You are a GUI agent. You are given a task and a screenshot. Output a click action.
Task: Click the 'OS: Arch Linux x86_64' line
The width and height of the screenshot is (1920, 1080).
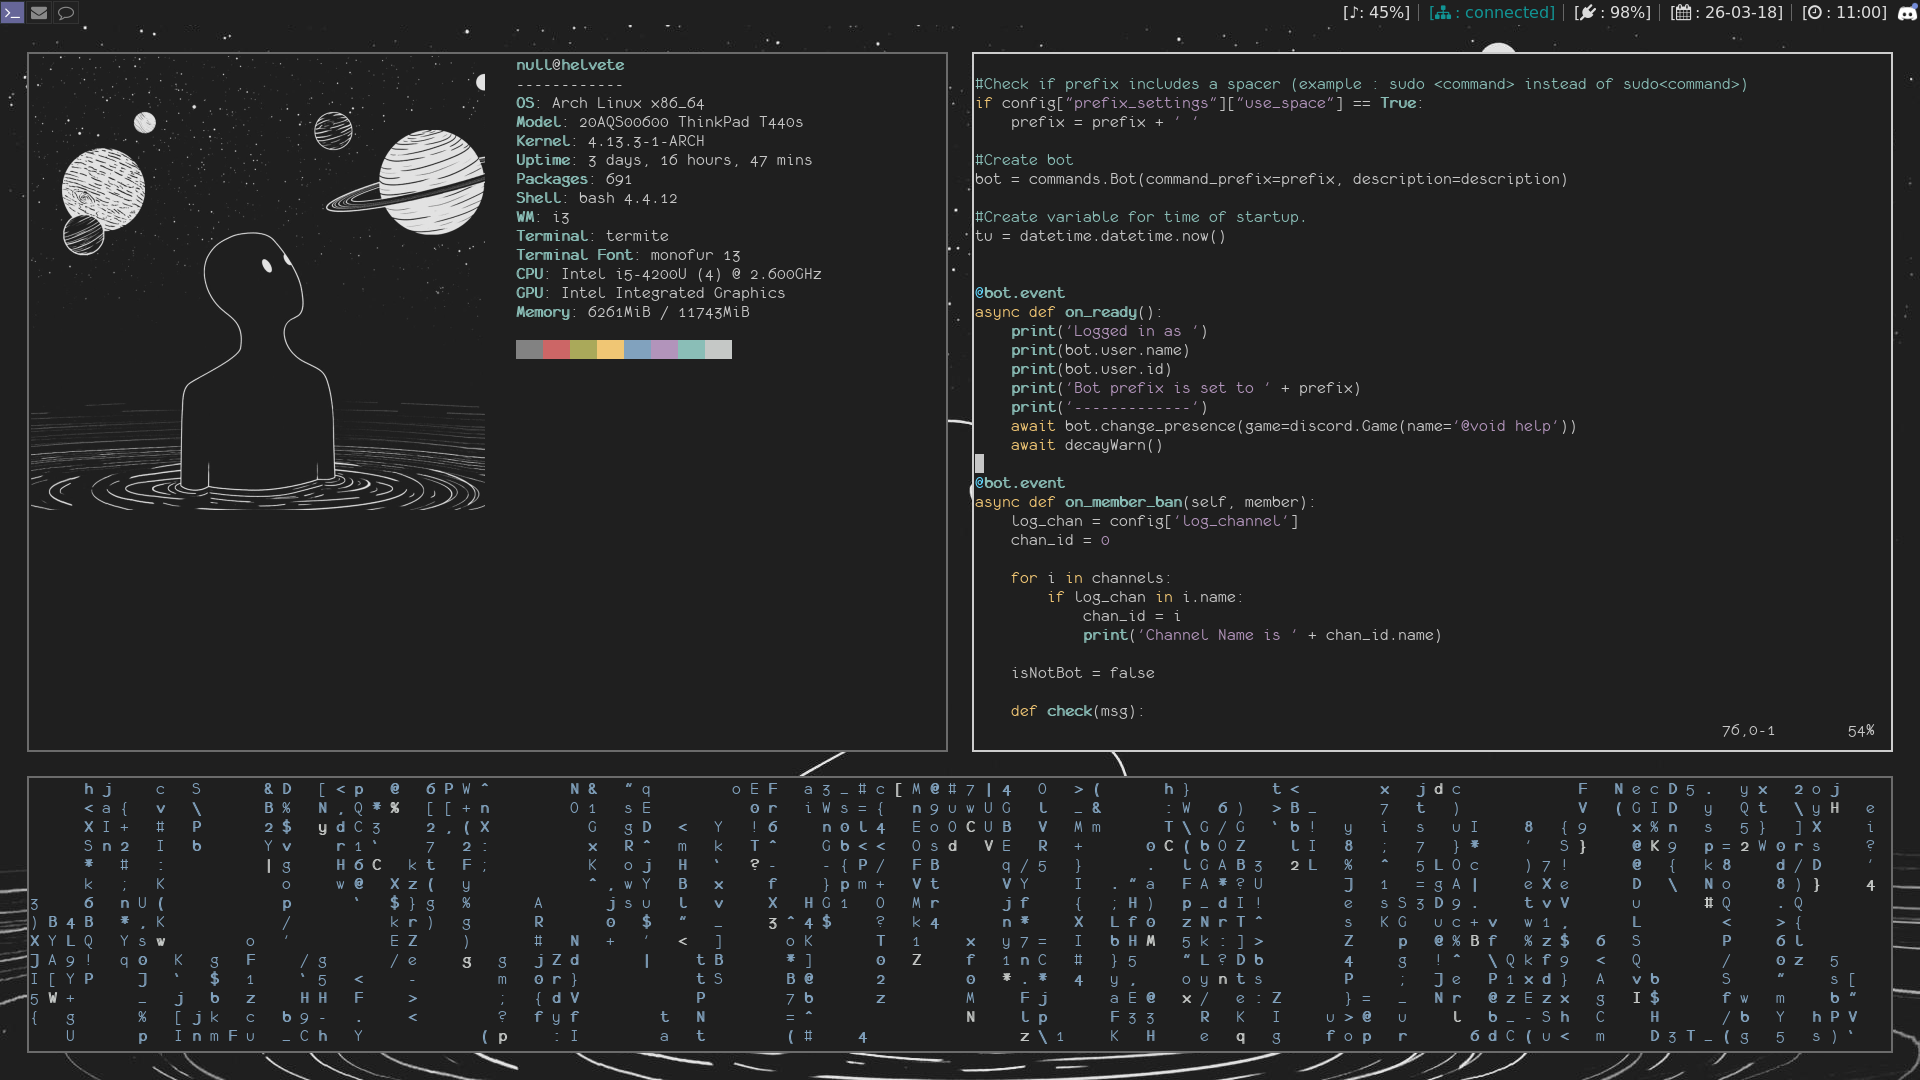(x=610, y=103)
